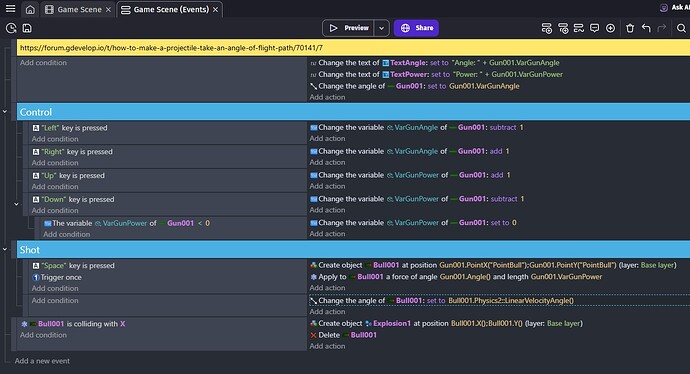Select the VarGunPower set to 0 action
Screen dimensions: 690x374
point(413,223)
